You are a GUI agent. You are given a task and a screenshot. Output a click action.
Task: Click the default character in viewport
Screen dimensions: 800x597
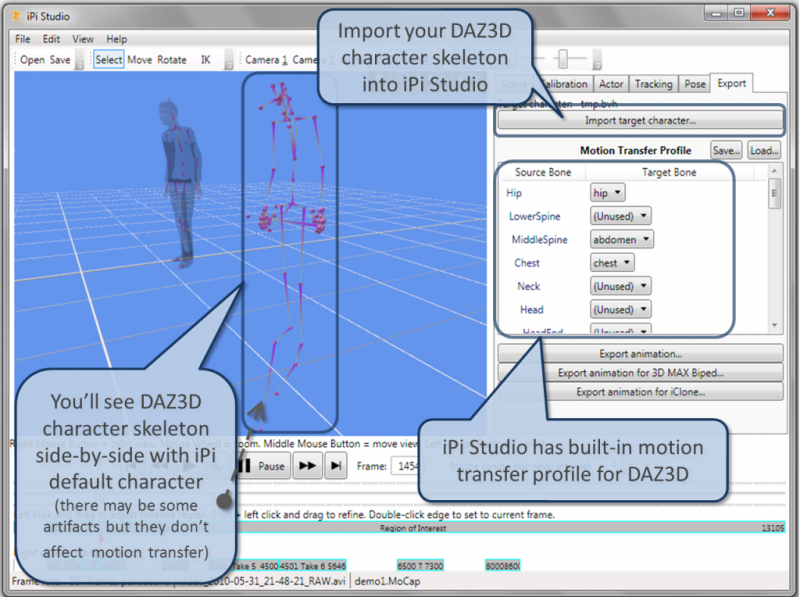point(181,184)
